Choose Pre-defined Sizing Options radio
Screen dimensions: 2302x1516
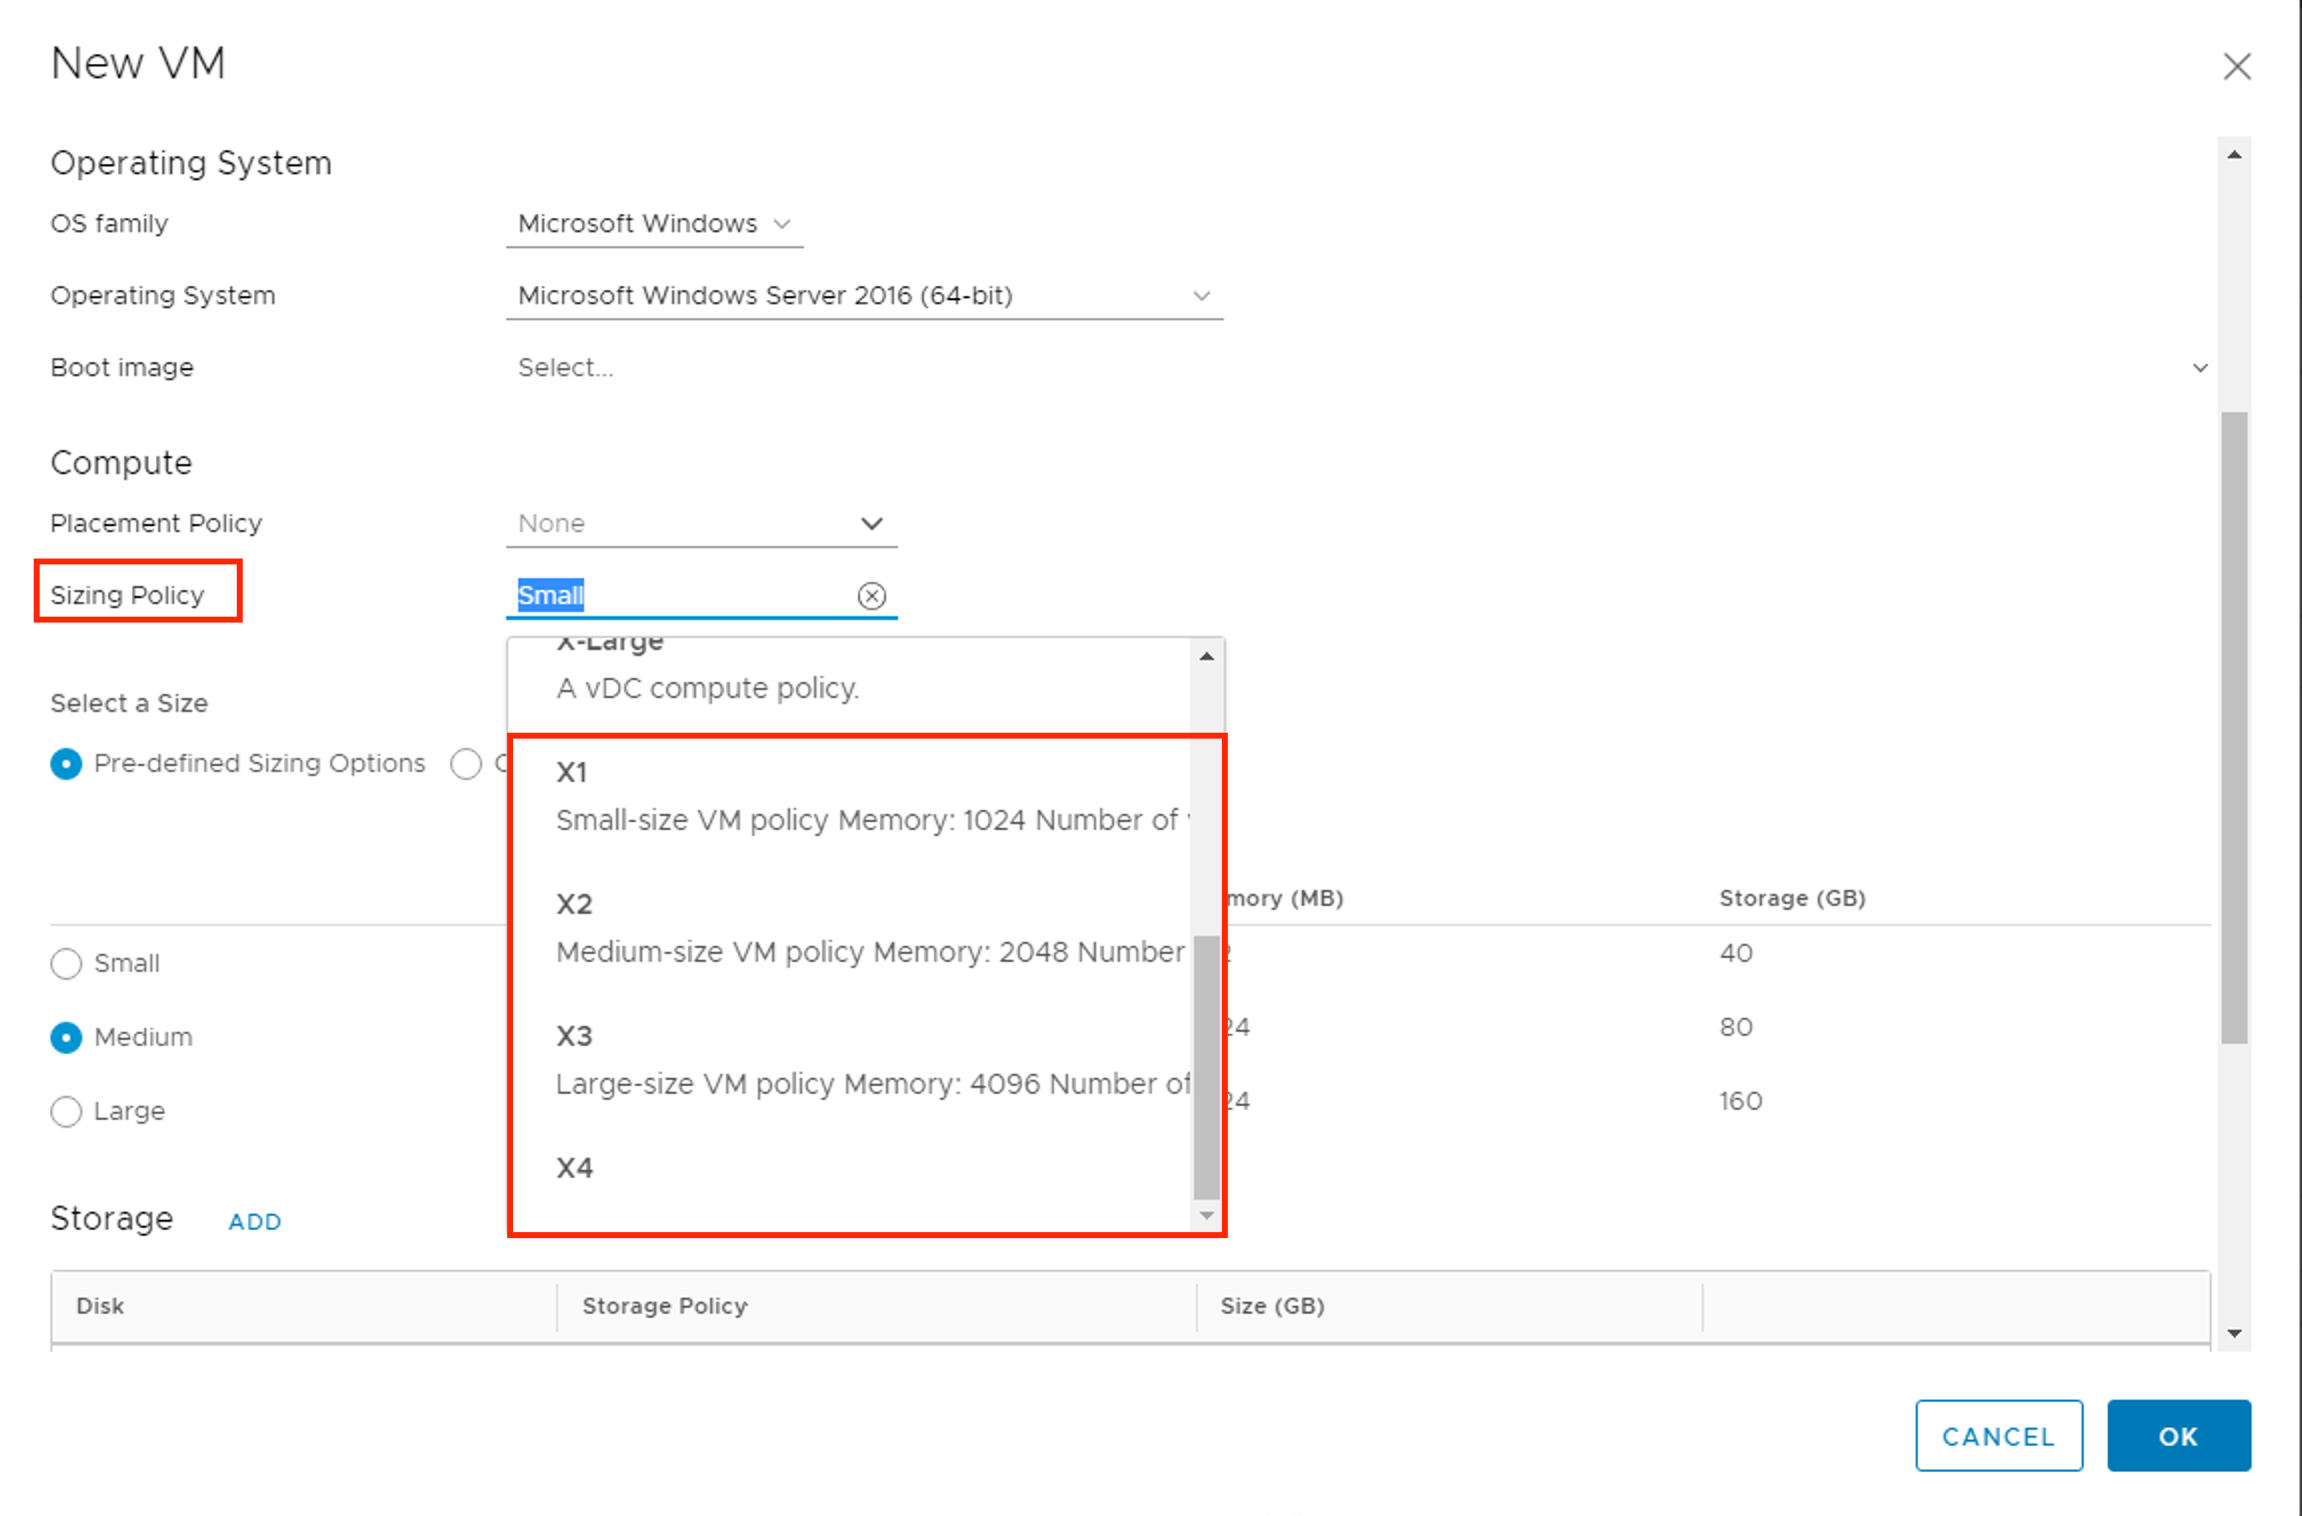pos(66,764)
